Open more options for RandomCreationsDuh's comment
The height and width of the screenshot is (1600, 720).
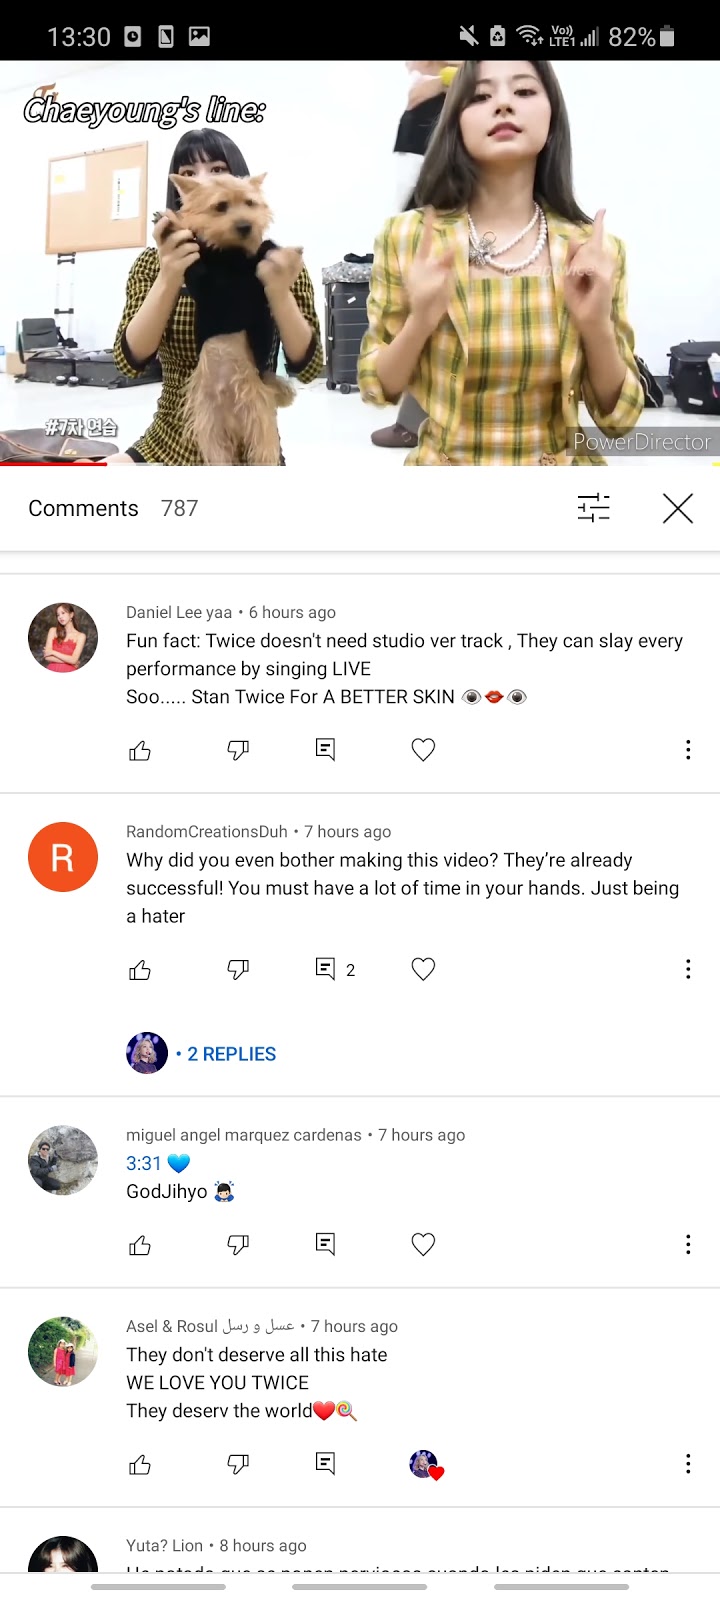coord(688,969)
